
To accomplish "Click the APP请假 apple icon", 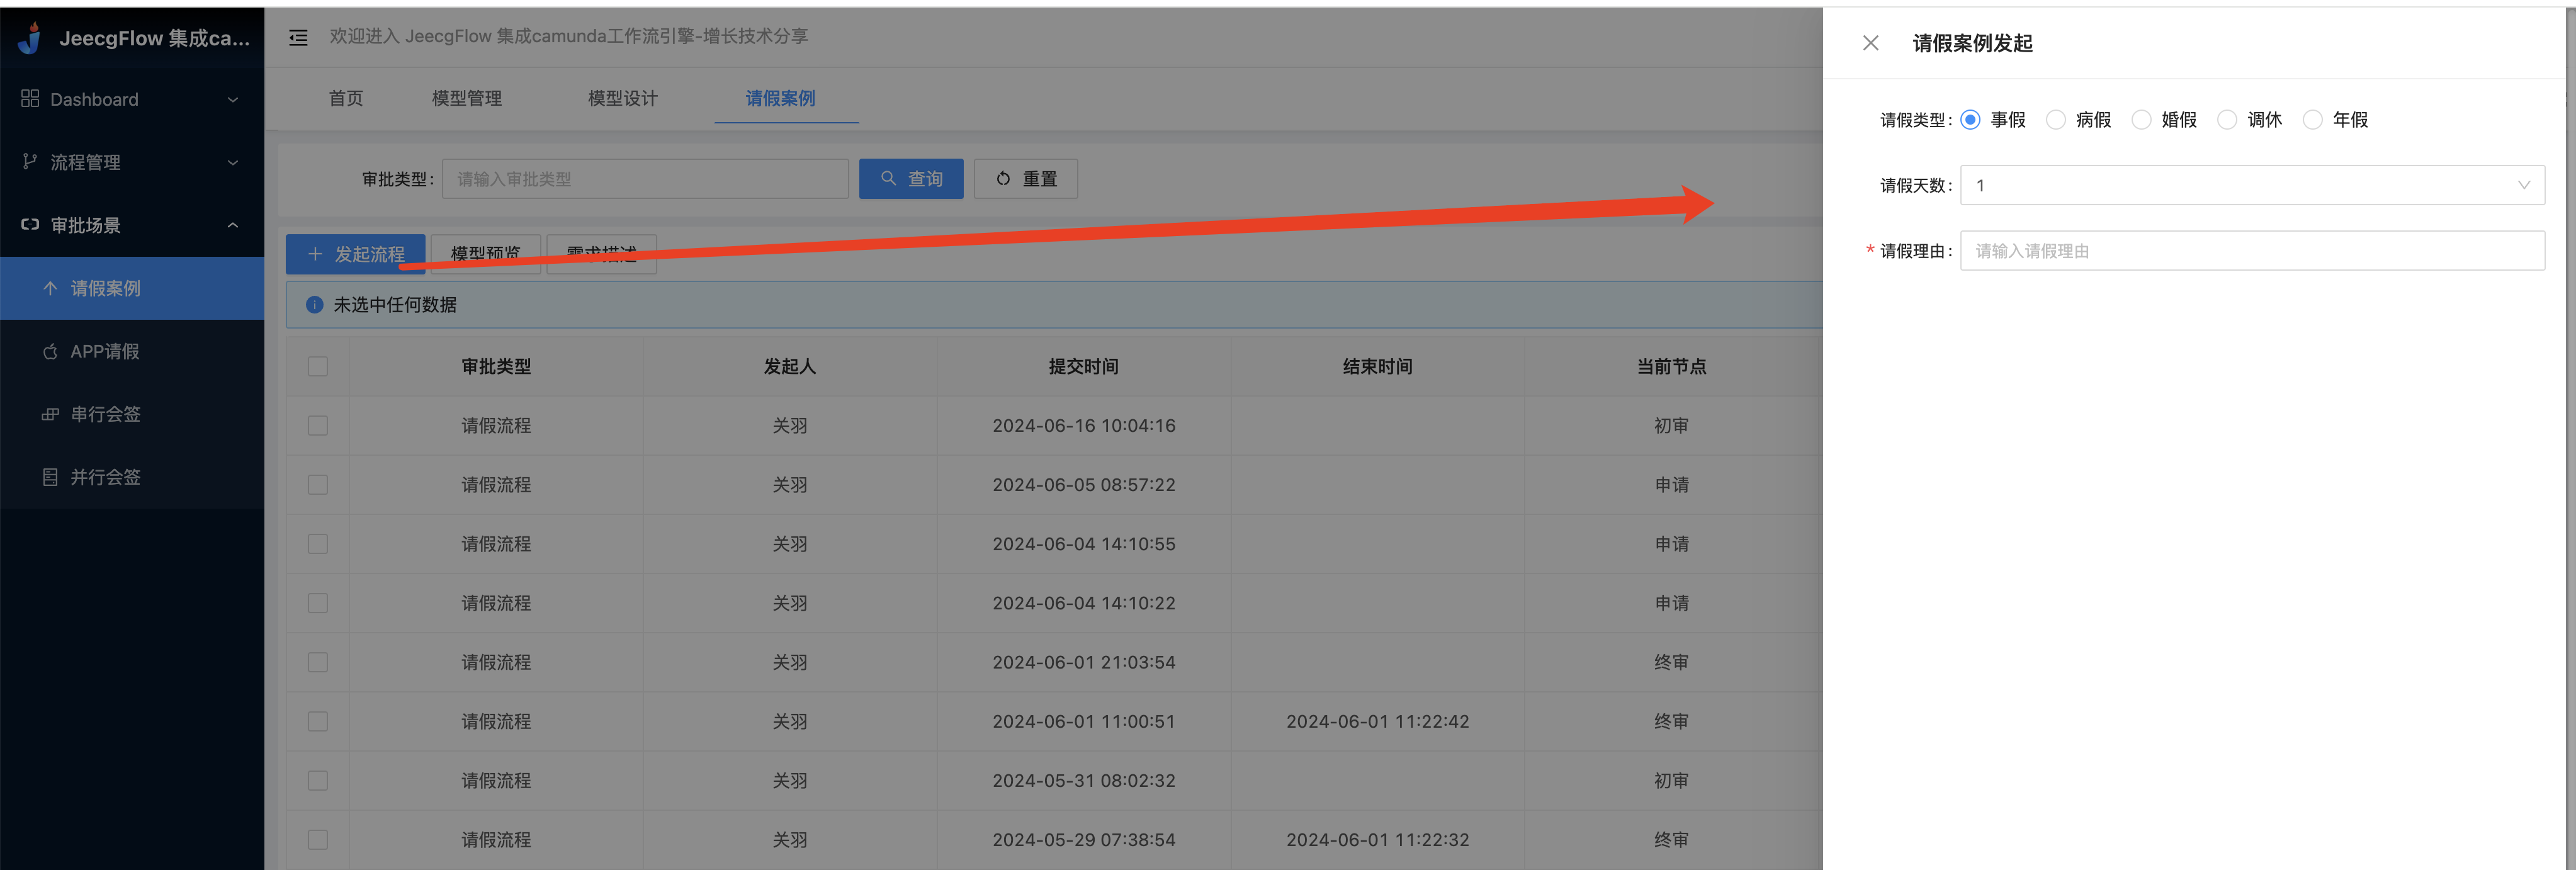I will pyautogui.click(x=50, y=351).
